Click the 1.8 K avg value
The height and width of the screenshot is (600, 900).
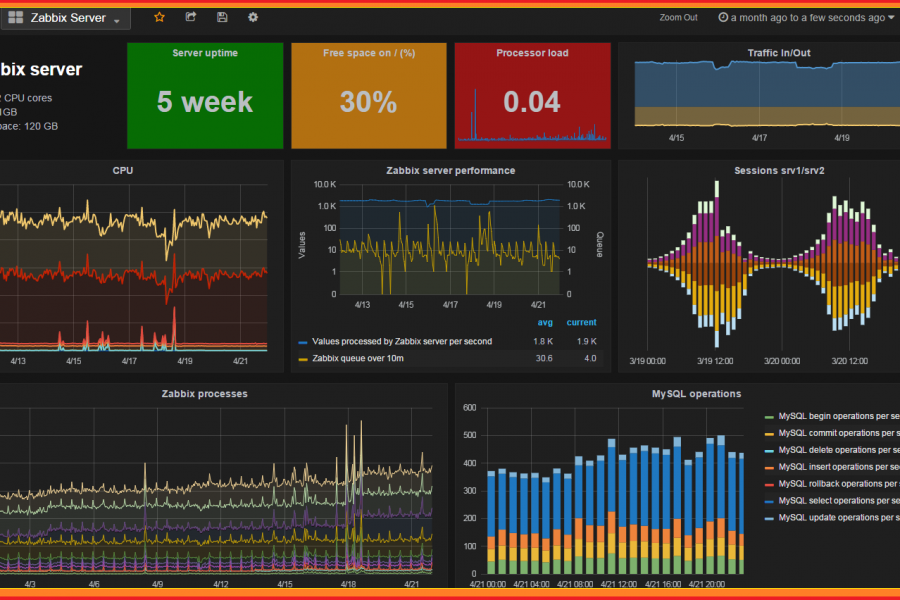[x=543, y=341]
